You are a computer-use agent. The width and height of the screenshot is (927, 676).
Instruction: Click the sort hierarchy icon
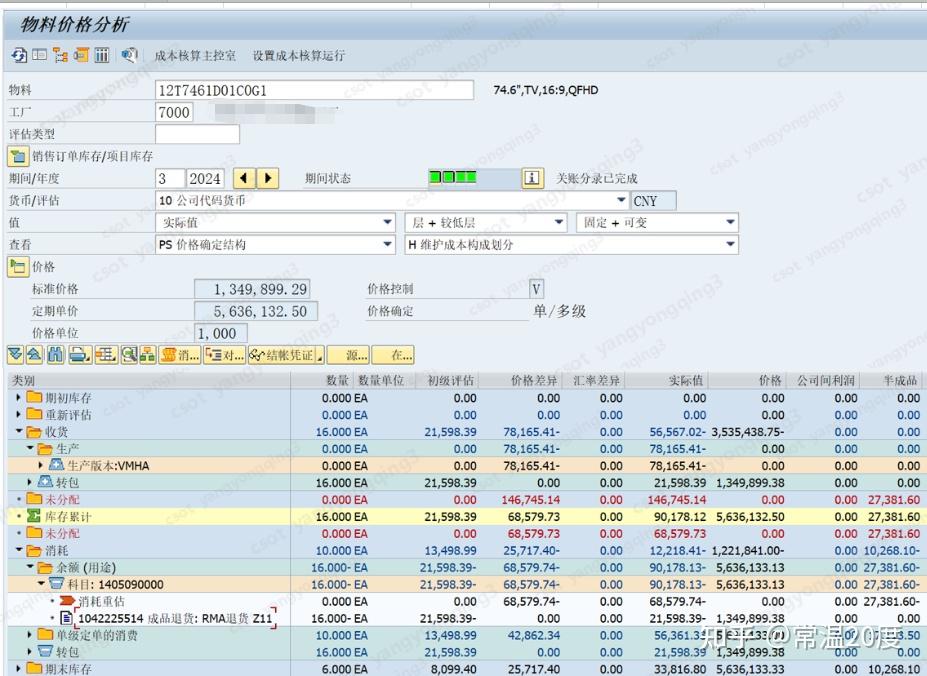62,56
